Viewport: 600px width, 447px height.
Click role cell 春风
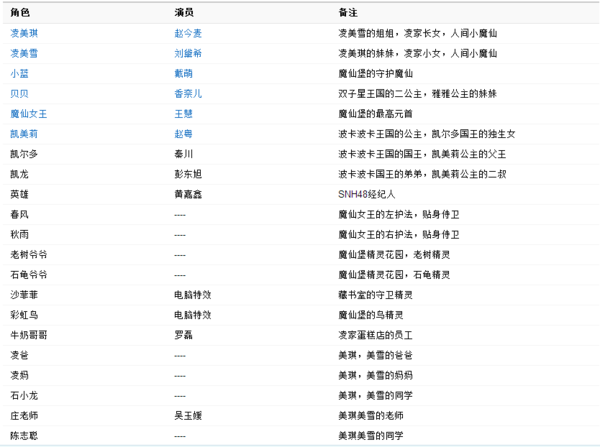click(20, 214)
